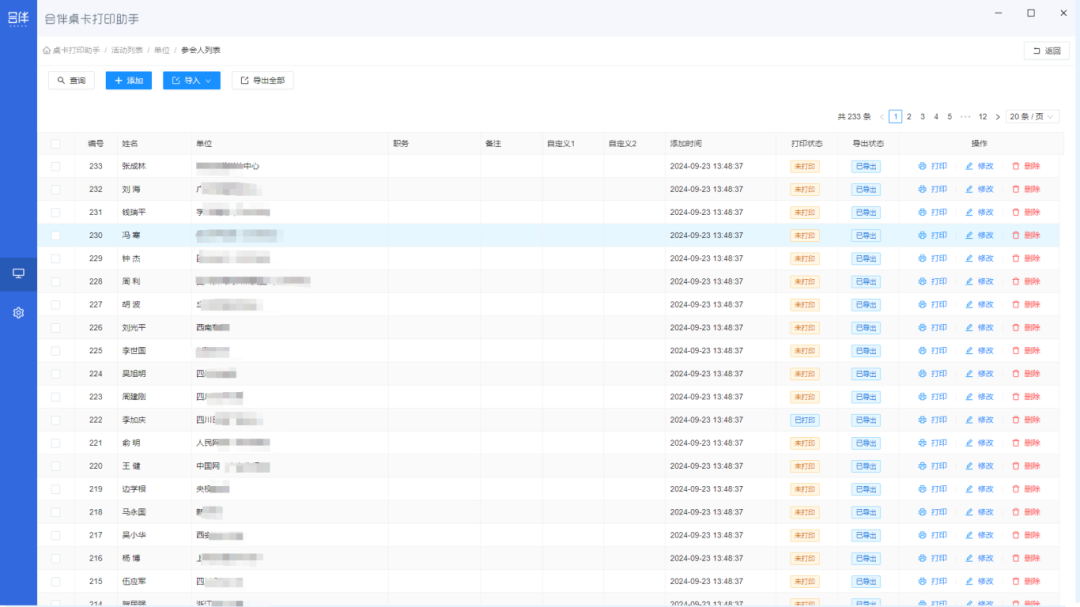
Task: Click print icon for row 224
Action: click(922, 374)
